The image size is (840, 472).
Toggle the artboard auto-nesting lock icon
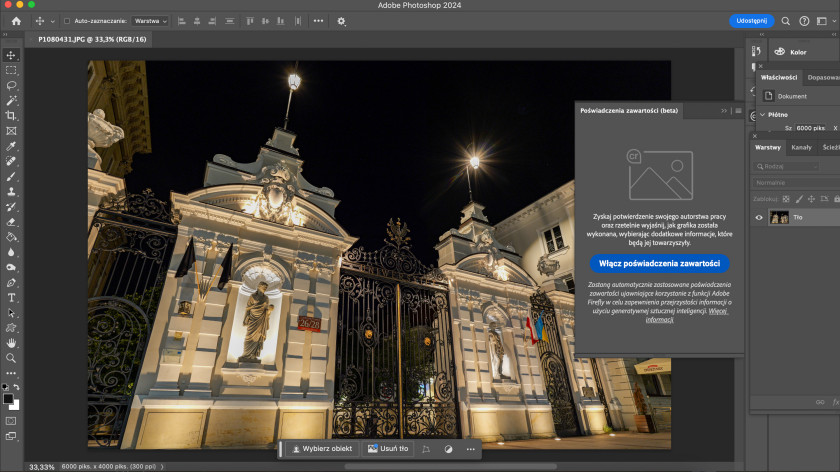click(x=824, y=199)
